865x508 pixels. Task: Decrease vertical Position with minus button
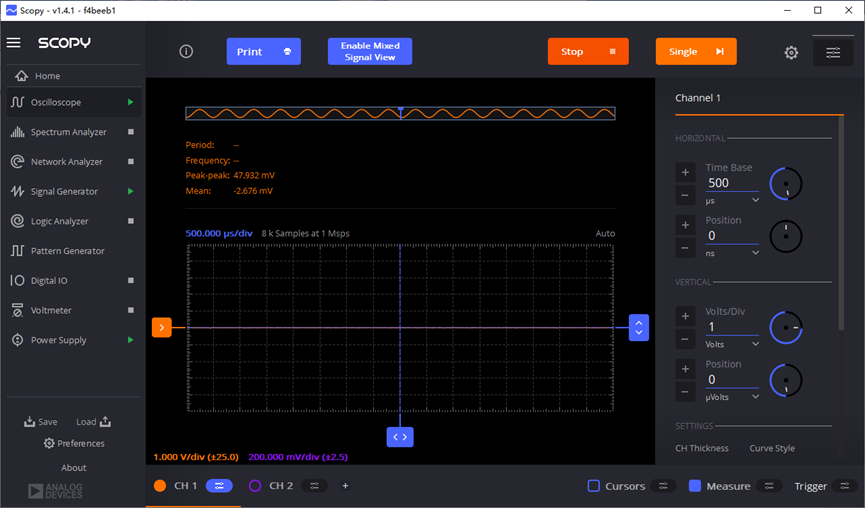(x=685, y=392)
